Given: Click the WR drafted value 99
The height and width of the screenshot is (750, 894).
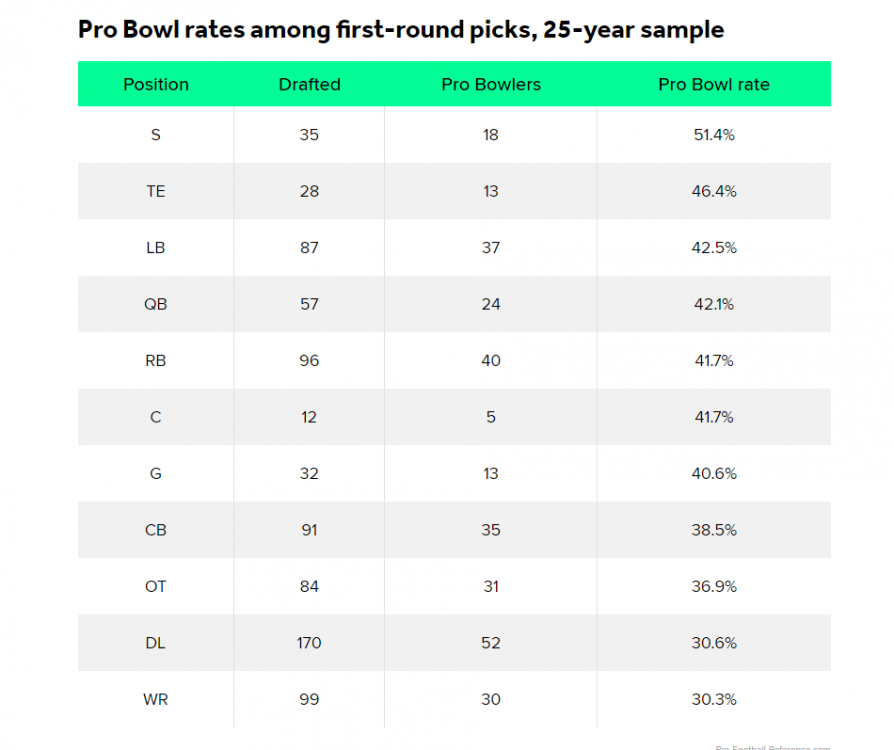Looking at the screenshot, I should 309,699.
